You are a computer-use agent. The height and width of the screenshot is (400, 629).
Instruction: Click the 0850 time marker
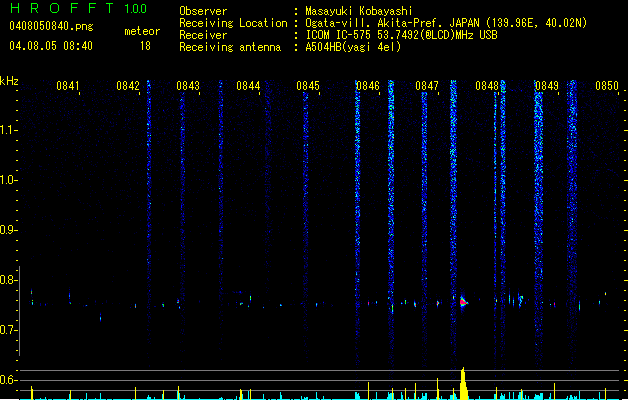[607, 86]
